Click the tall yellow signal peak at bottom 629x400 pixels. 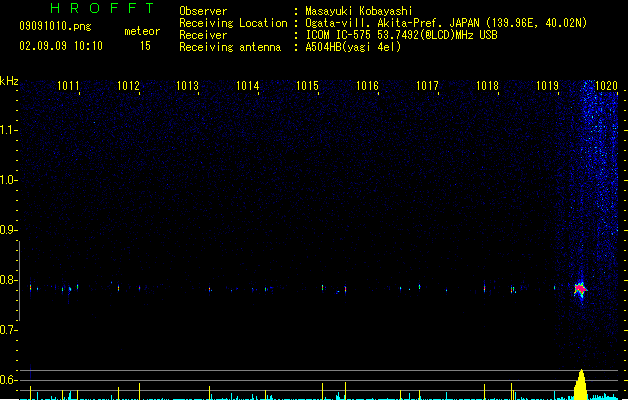[581, 385]
